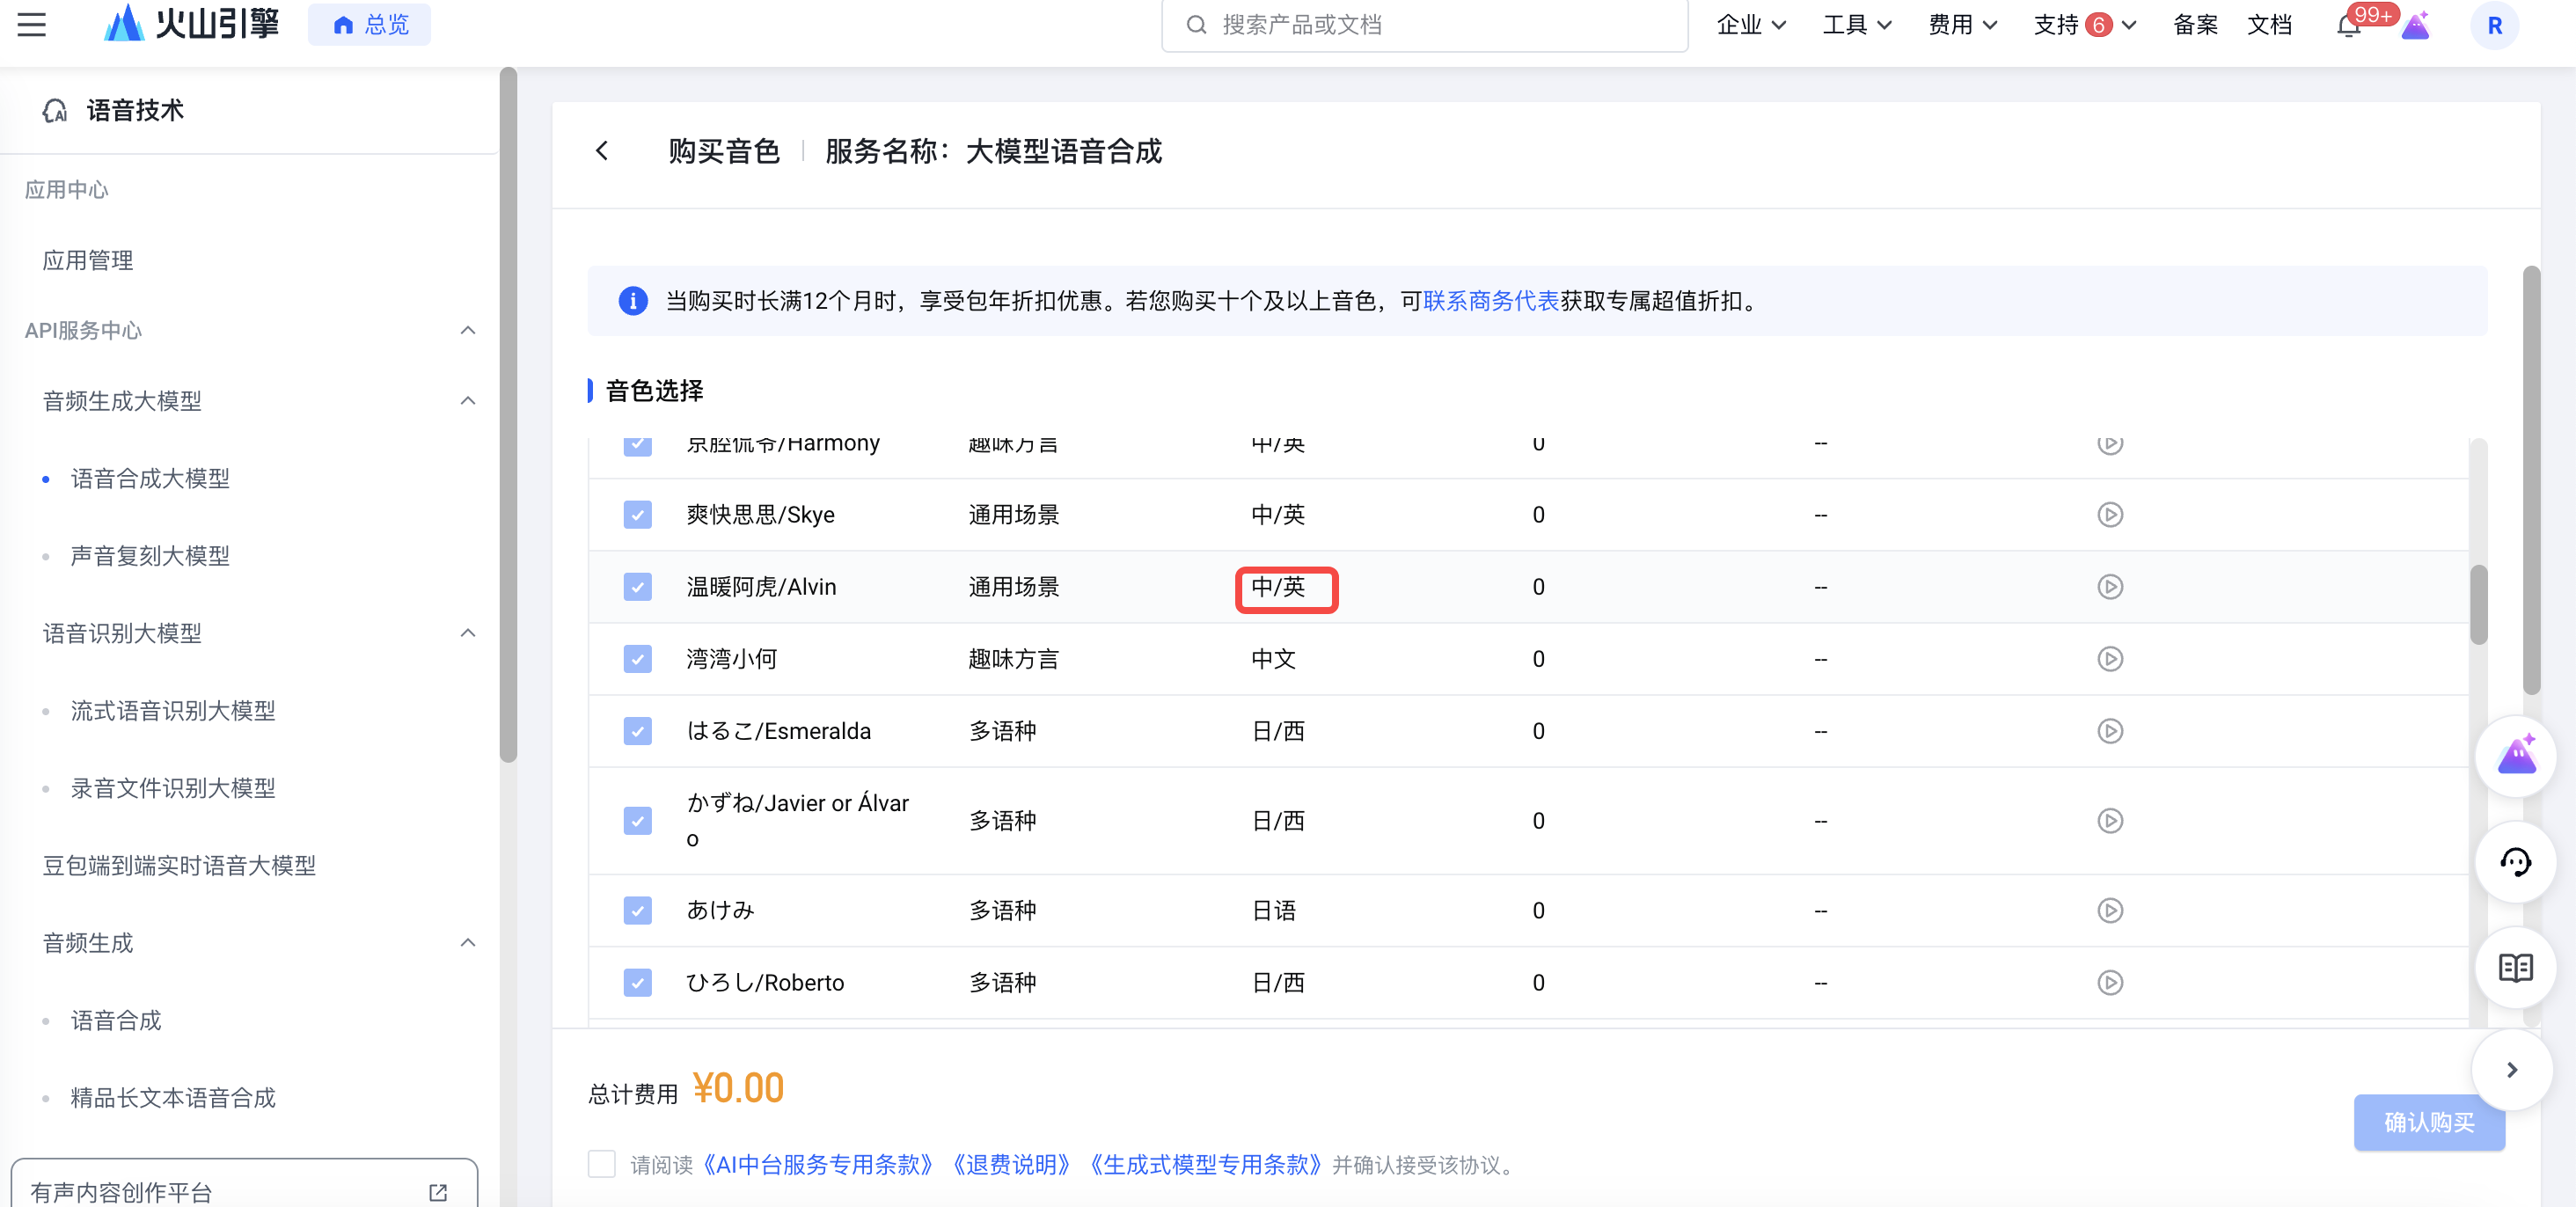Click the info icon in discount banner
The width and height of the screenshot is (2576, 1207).
pos(633,301)
